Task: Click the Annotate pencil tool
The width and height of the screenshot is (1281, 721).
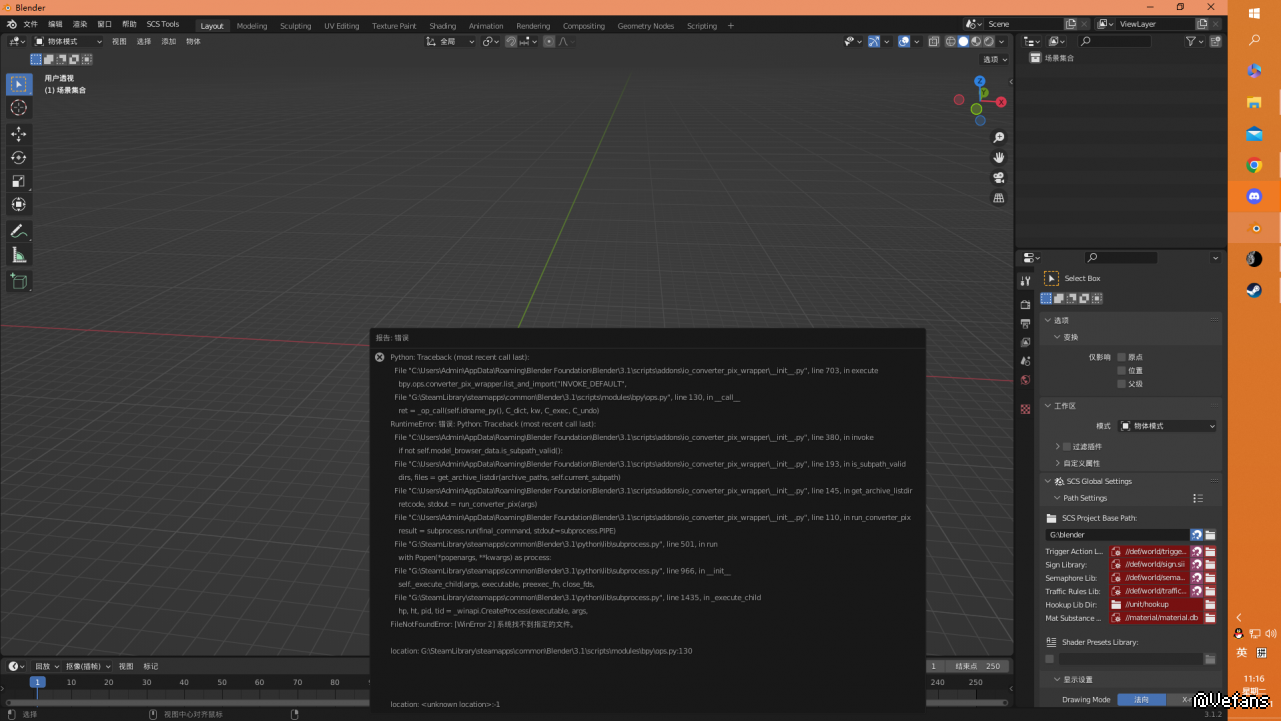Action: click(18, 231)
